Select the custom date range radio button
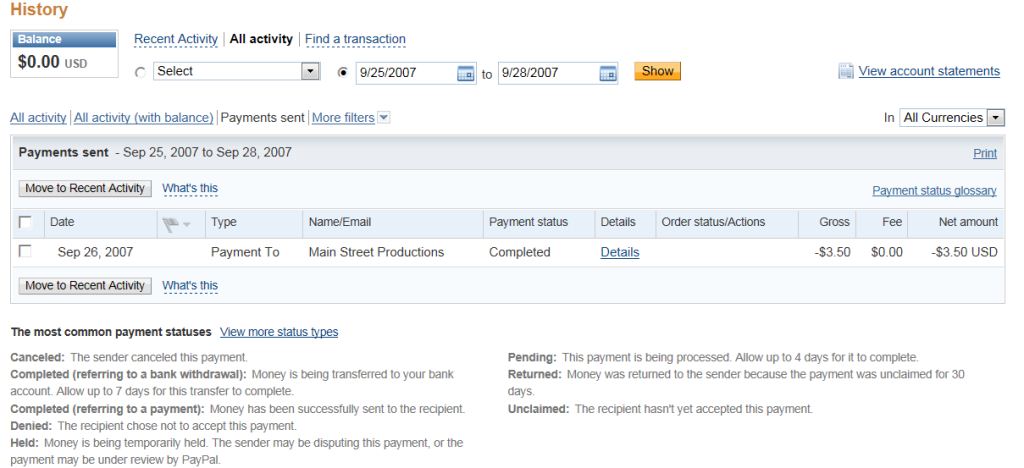 coord(345,72)
